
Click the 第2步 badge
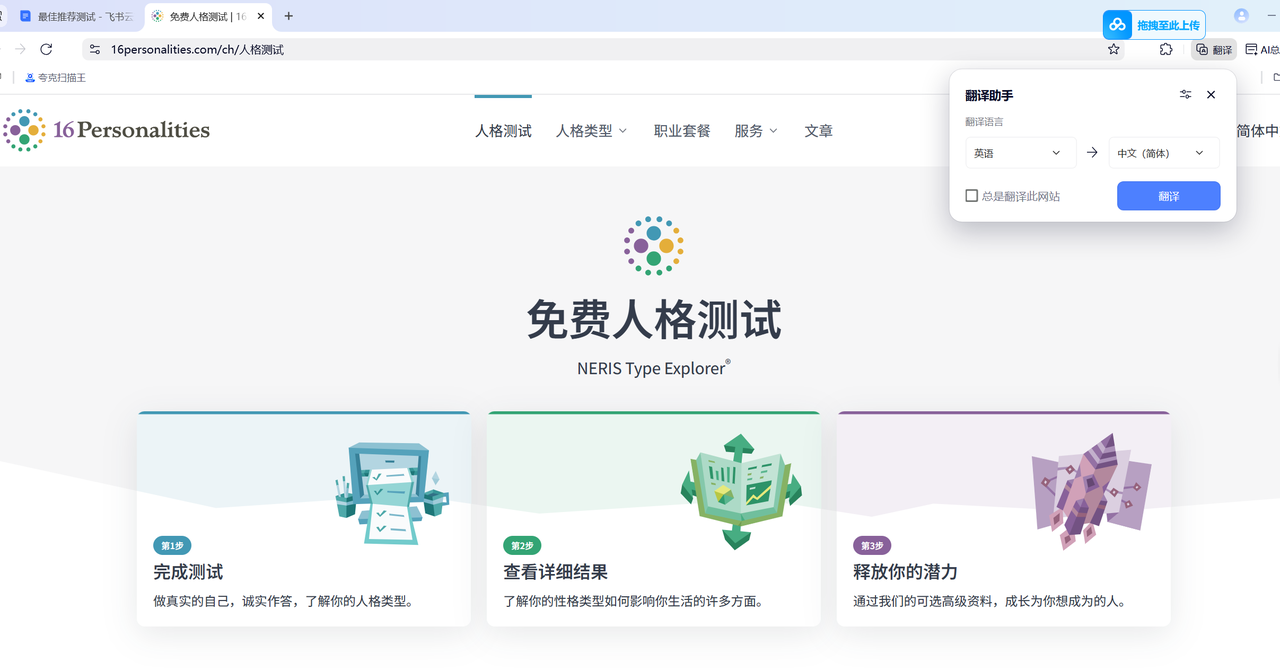point(522,546)
